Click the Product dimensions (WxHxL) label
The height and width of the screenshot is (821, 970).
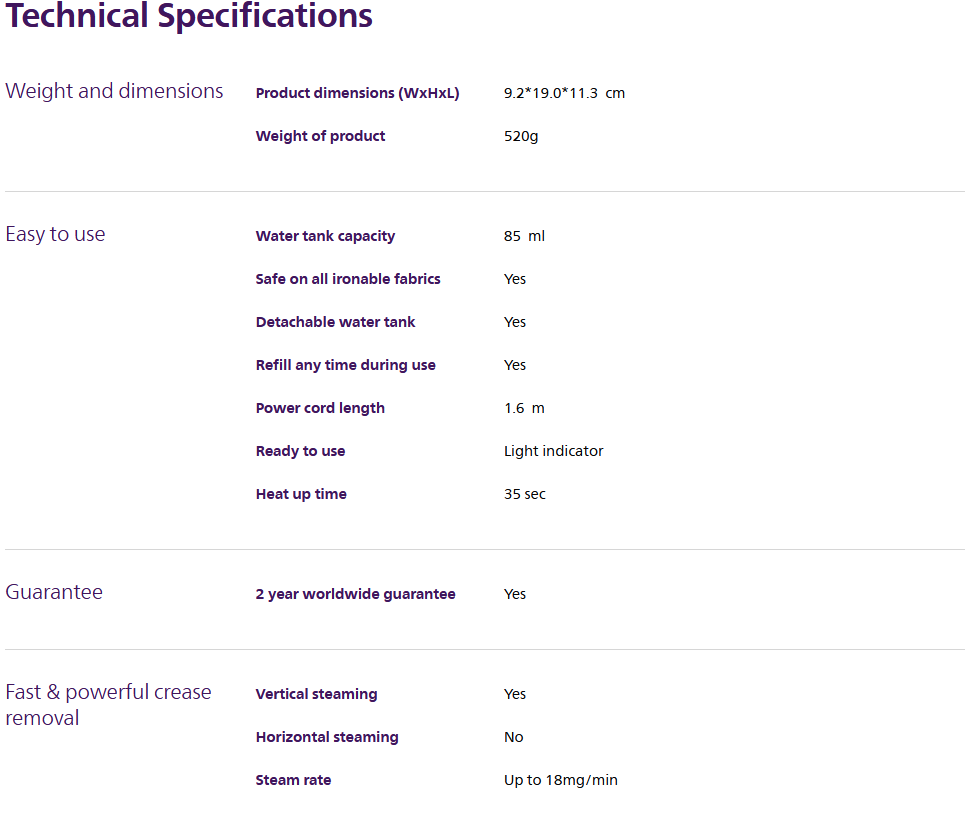coord(357,93)
